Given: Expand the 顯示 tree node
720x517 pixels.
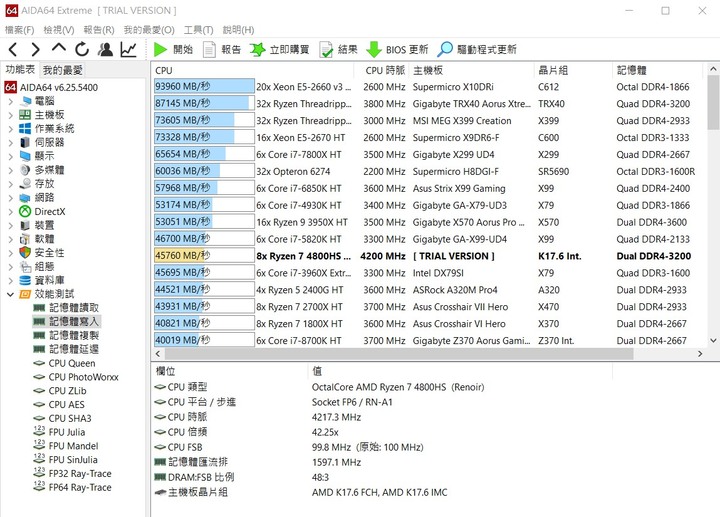Looking at the screenshot, I should 11,156.
